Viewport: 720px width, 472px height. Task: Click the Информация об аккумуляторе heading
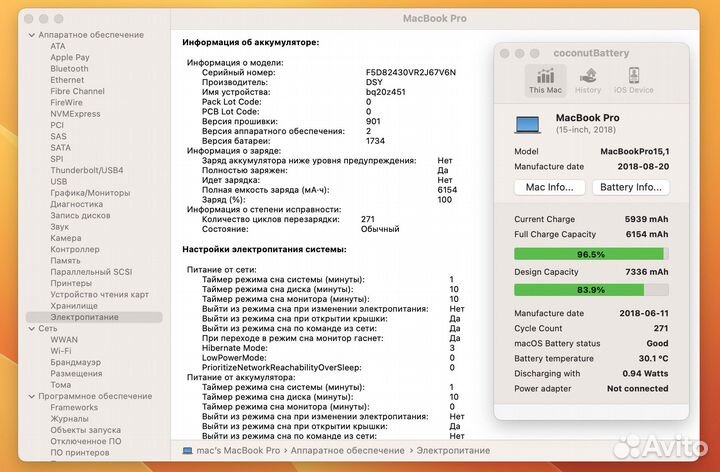pos(251,42)
